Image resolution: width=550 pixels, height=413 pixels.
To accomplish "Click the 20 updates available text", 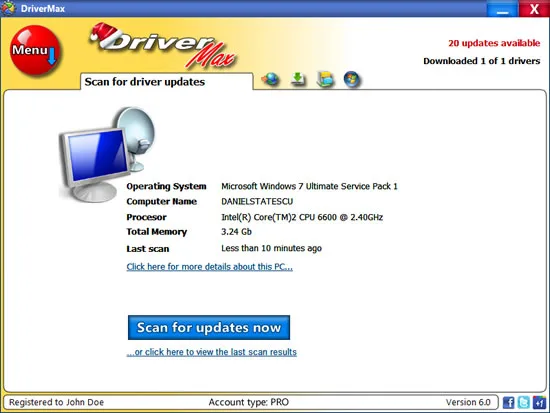I will (494, 43).
